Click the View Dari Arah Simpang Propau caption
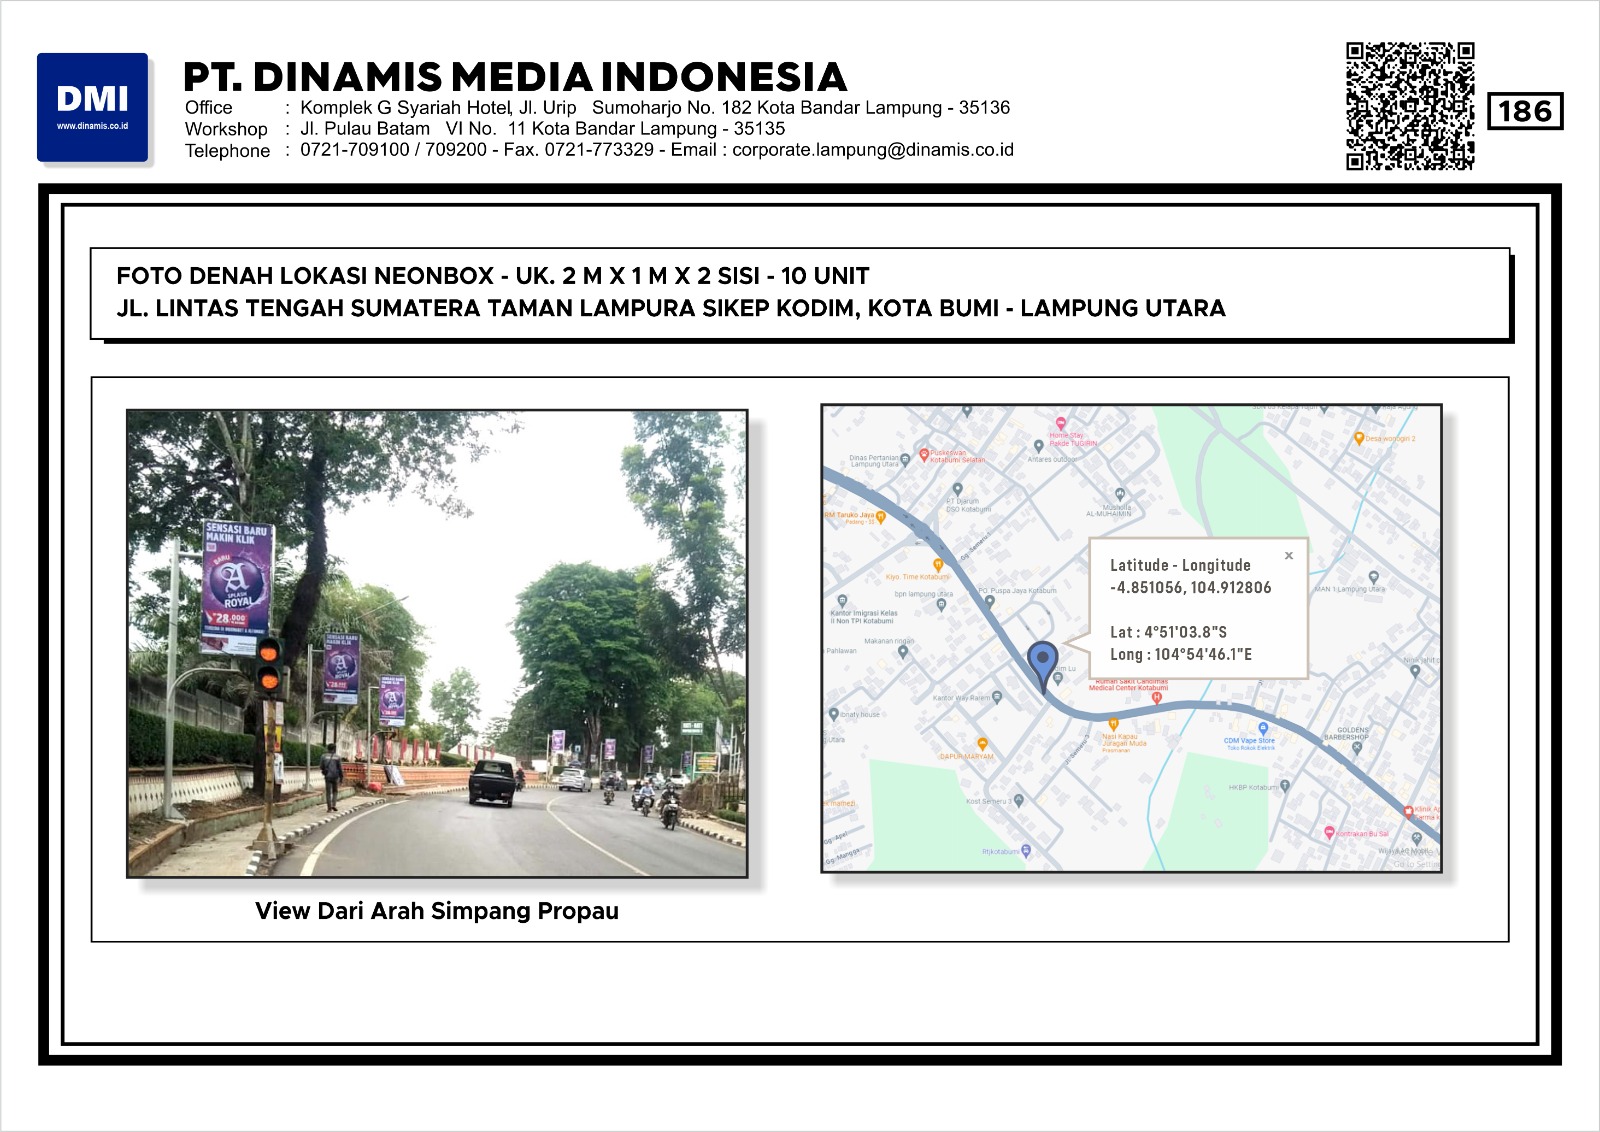The width and height of the screenshot is (1600, 1132). 437,911
